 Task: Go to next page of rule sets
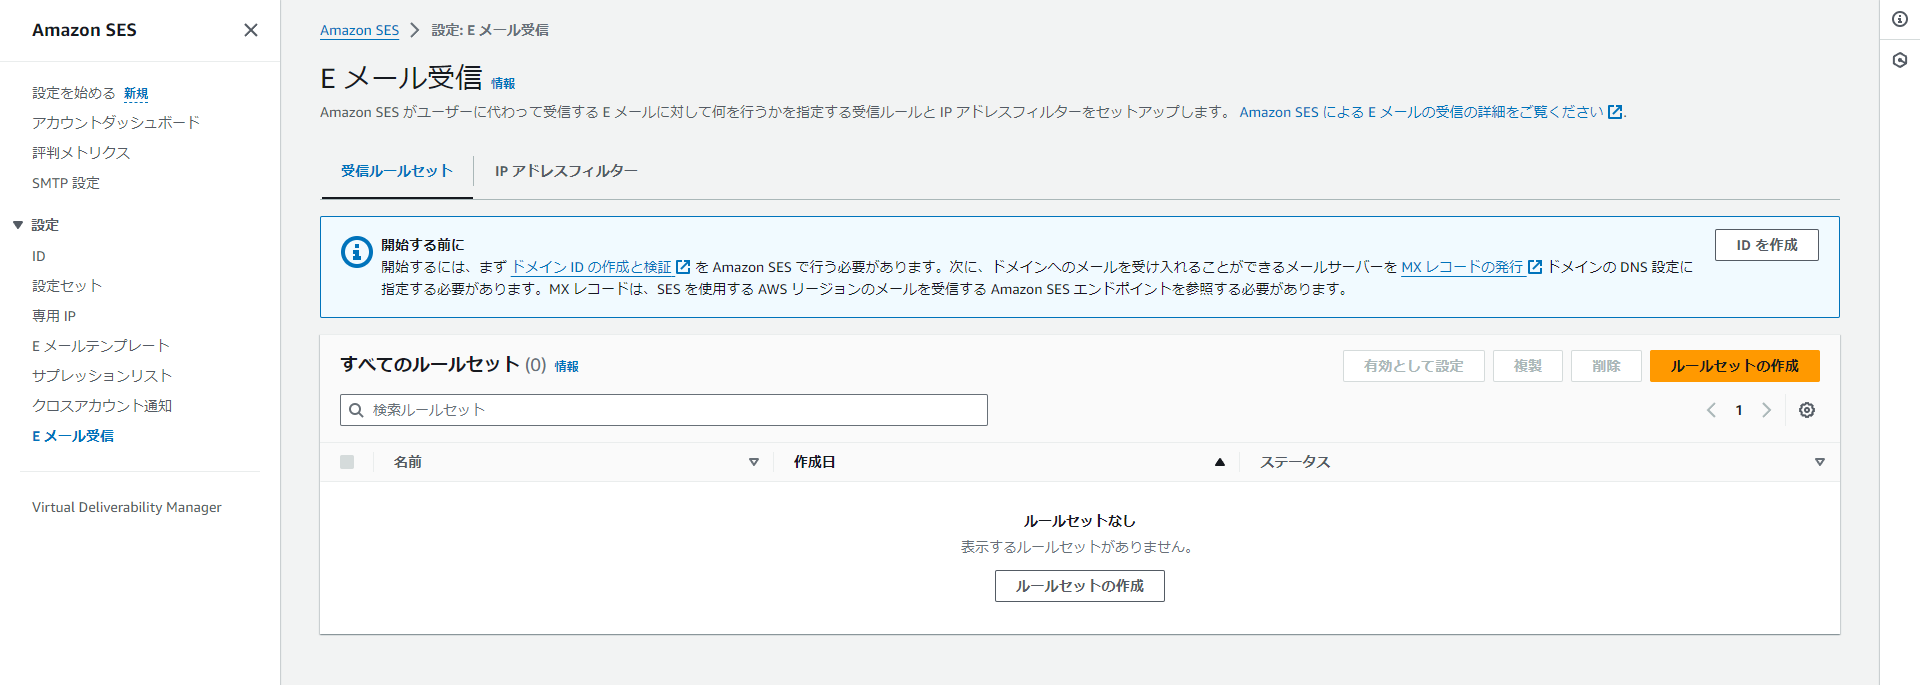1767,410
